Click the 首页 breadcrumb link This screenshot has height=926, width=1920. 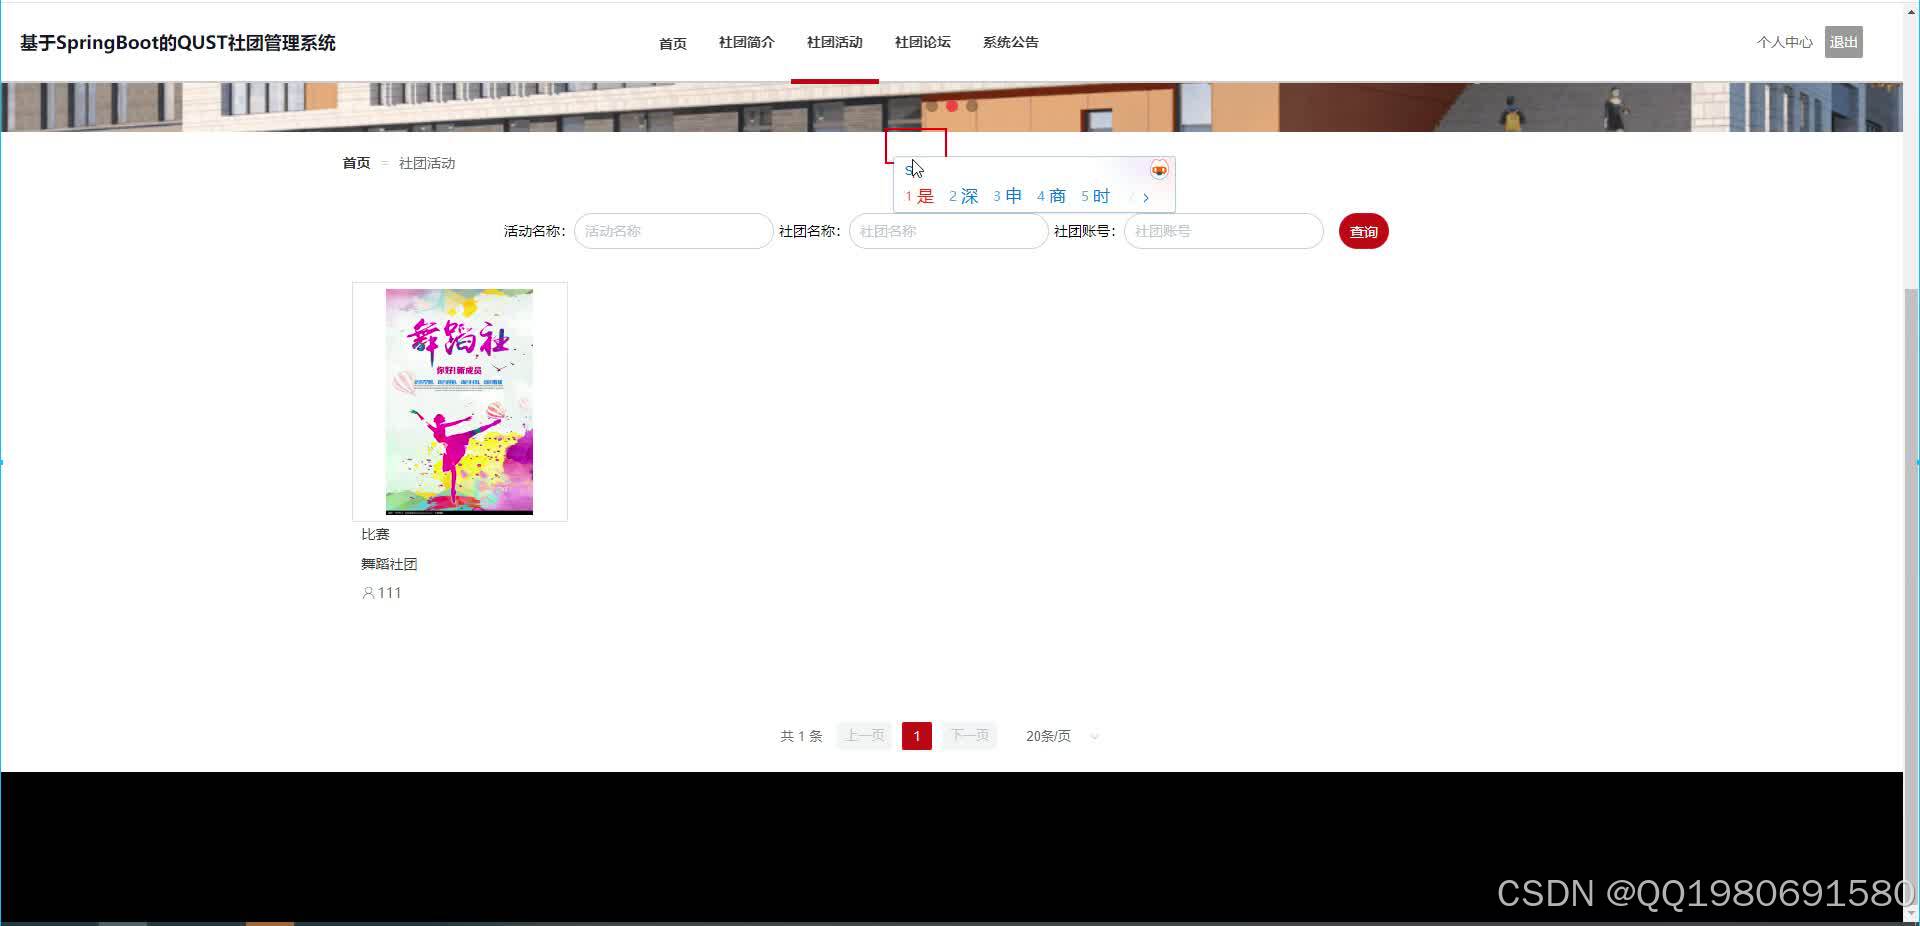[x=355, y=162]
